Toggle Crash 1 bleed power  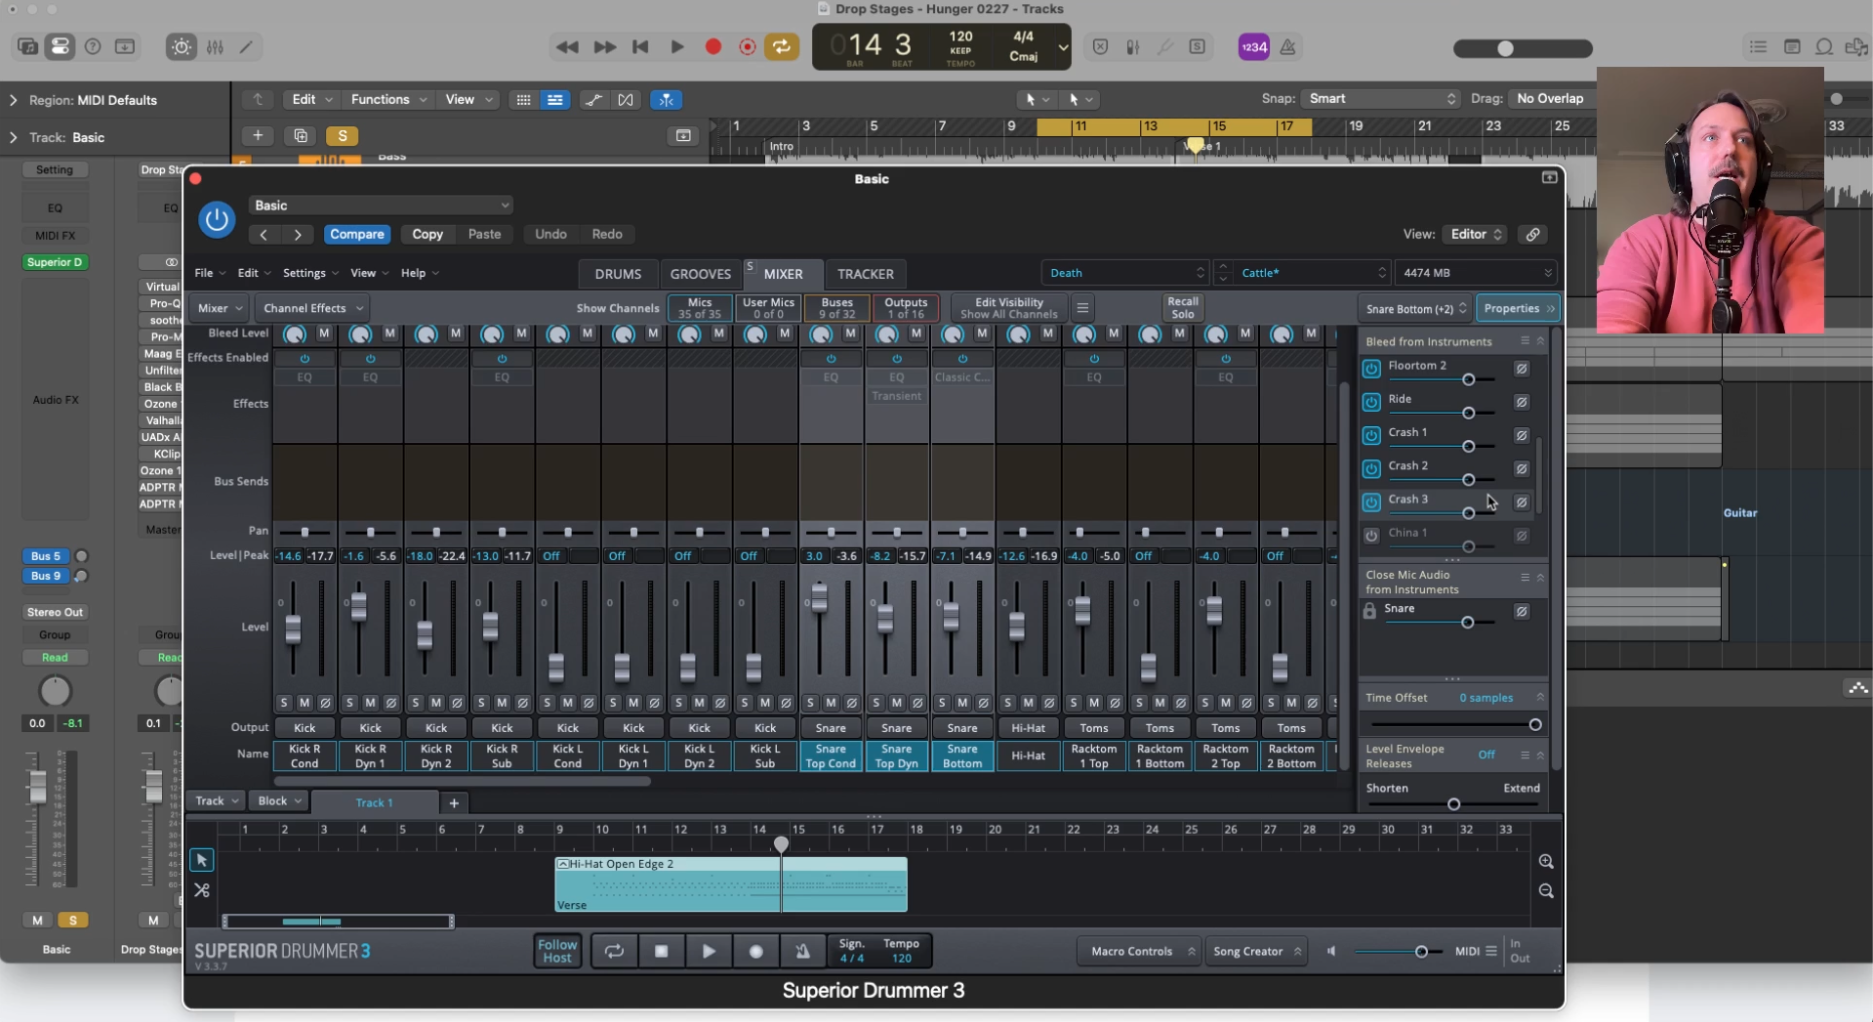click(x=1371, y=435)
